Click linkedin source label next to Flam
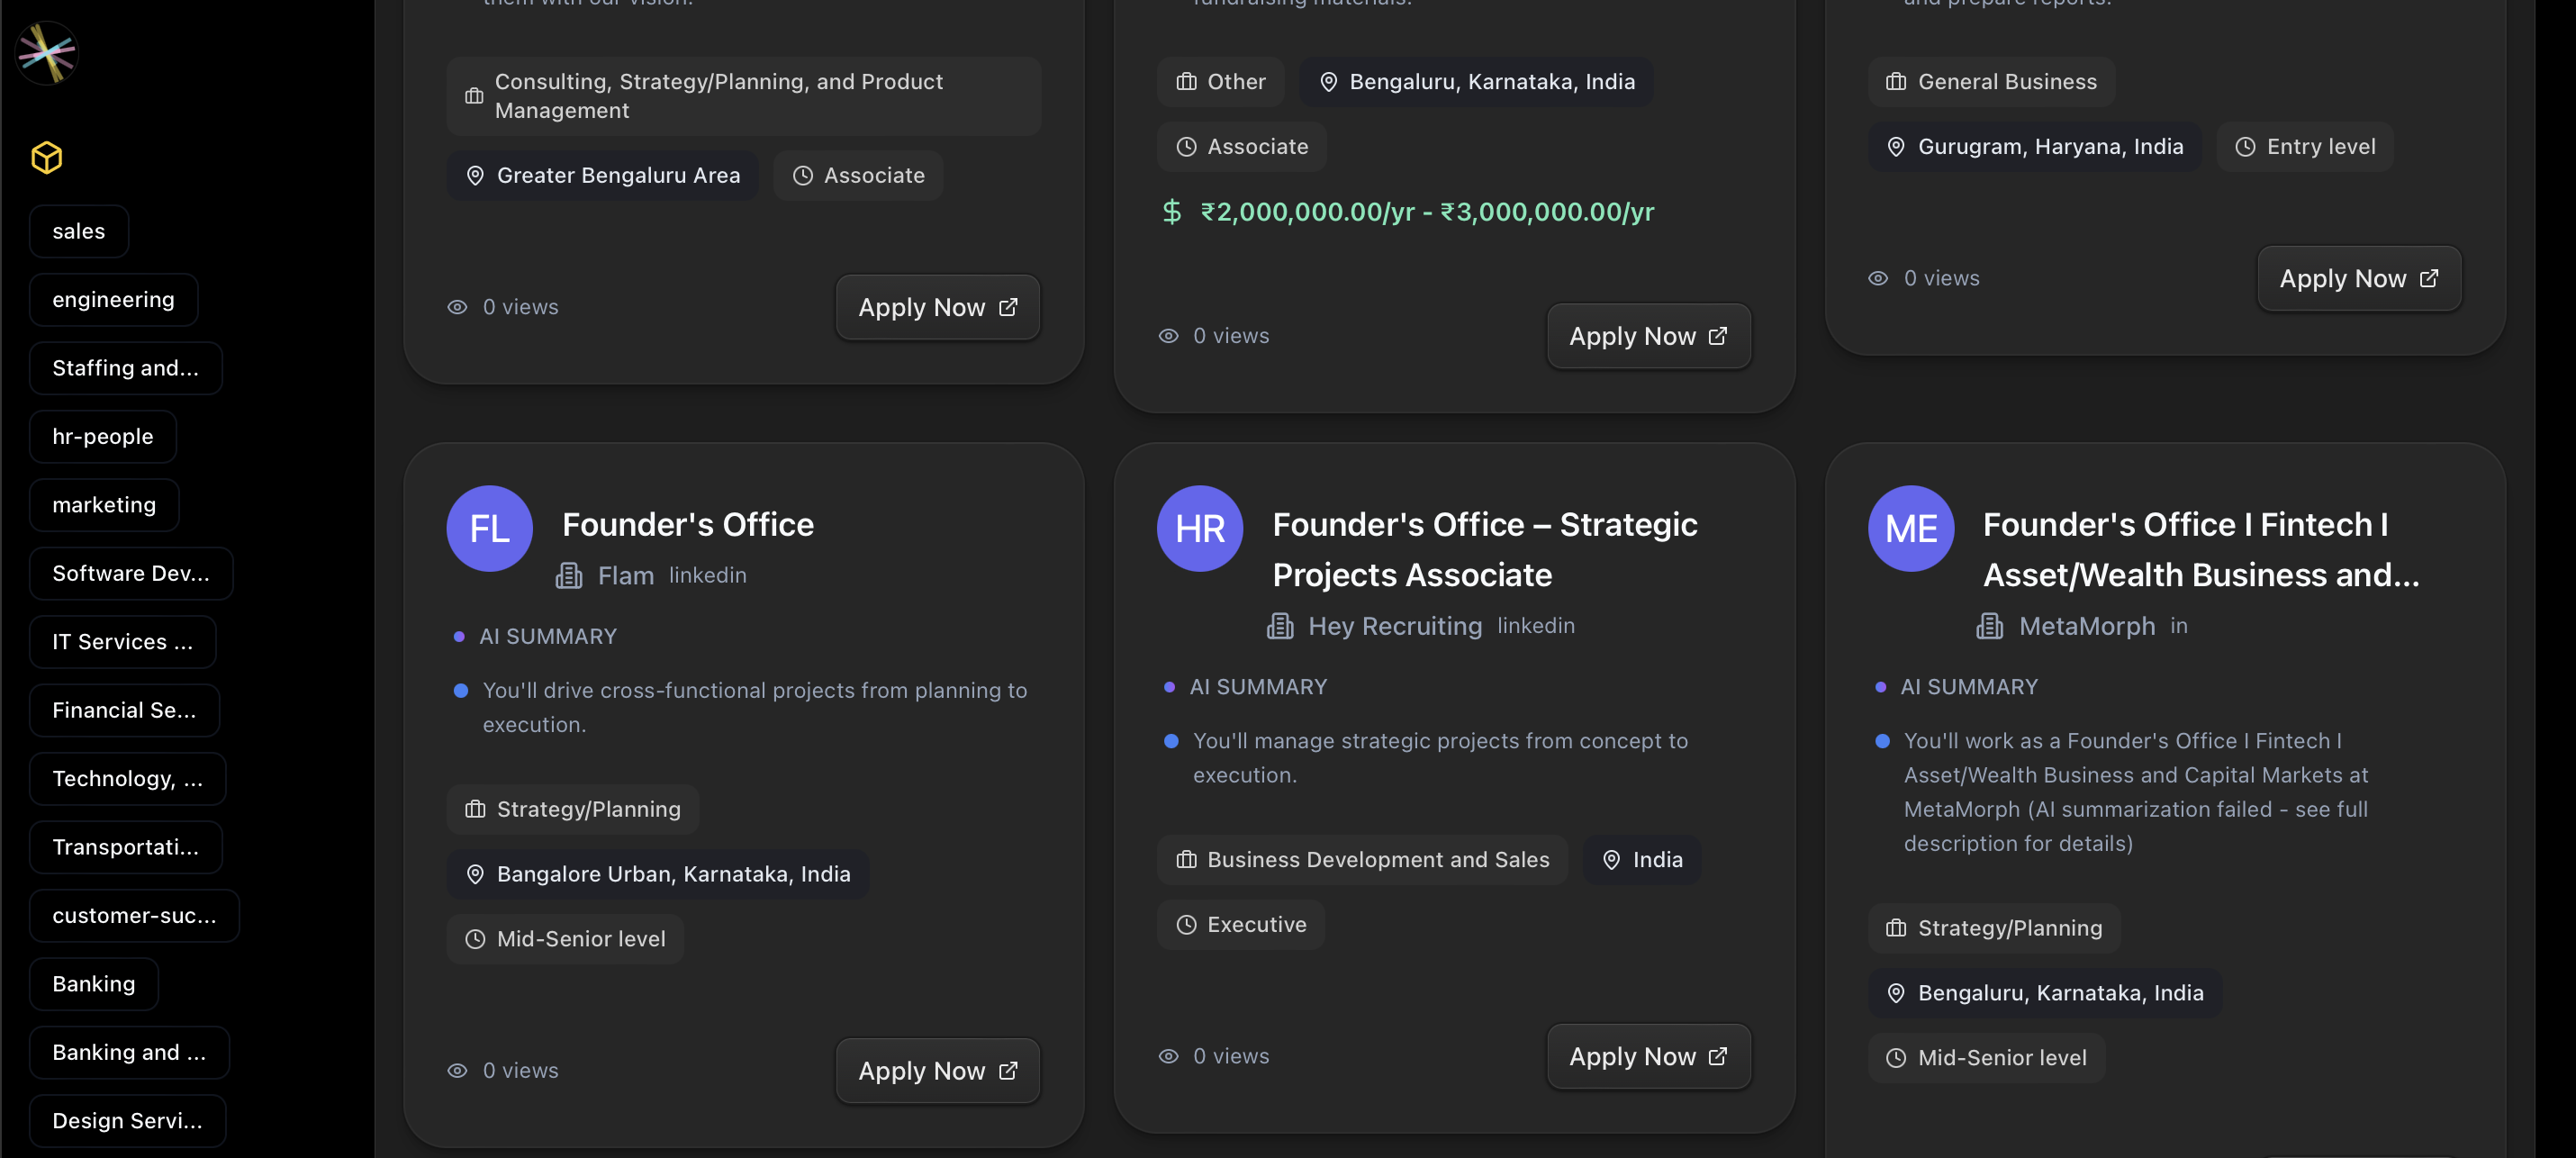 pyautogui.click(x=708, y=576)
